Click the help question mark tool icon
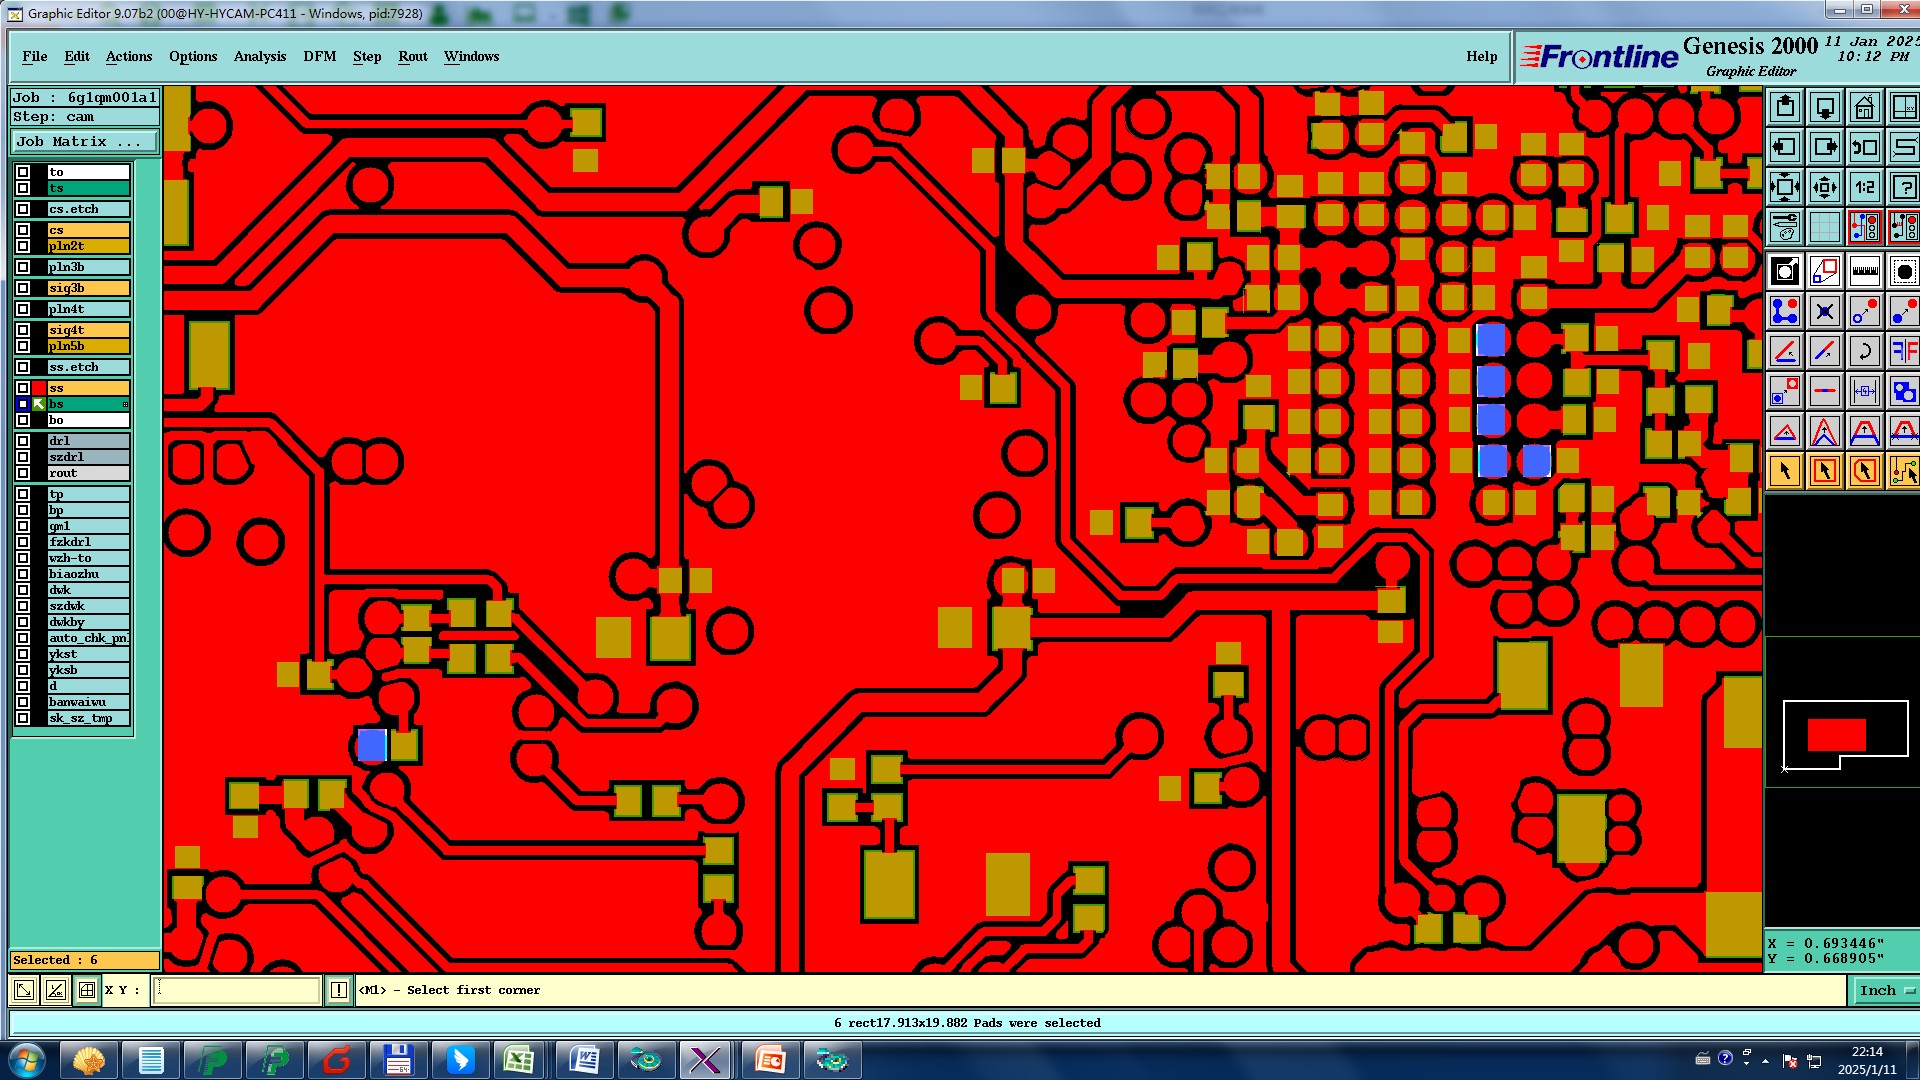Image resolution: width=1920 pixels, height=1080 pixels. 1904,187
